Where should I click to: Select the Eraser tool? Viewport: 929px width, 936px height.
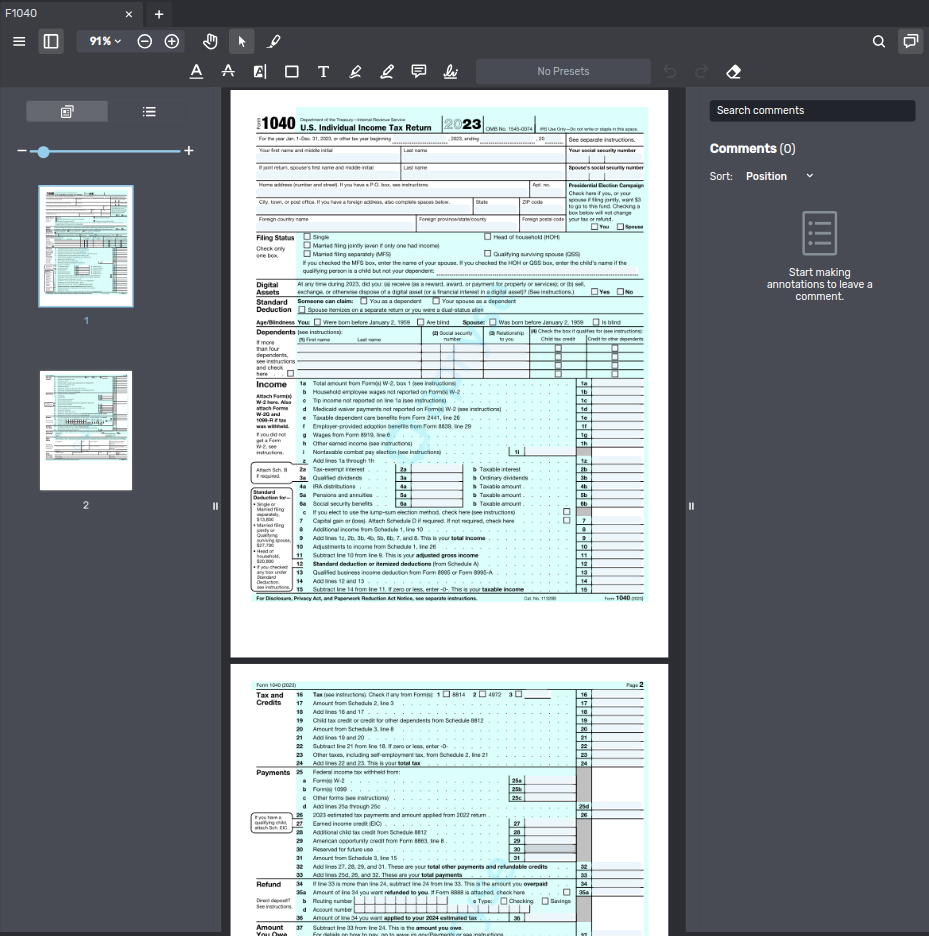[733, 71]
